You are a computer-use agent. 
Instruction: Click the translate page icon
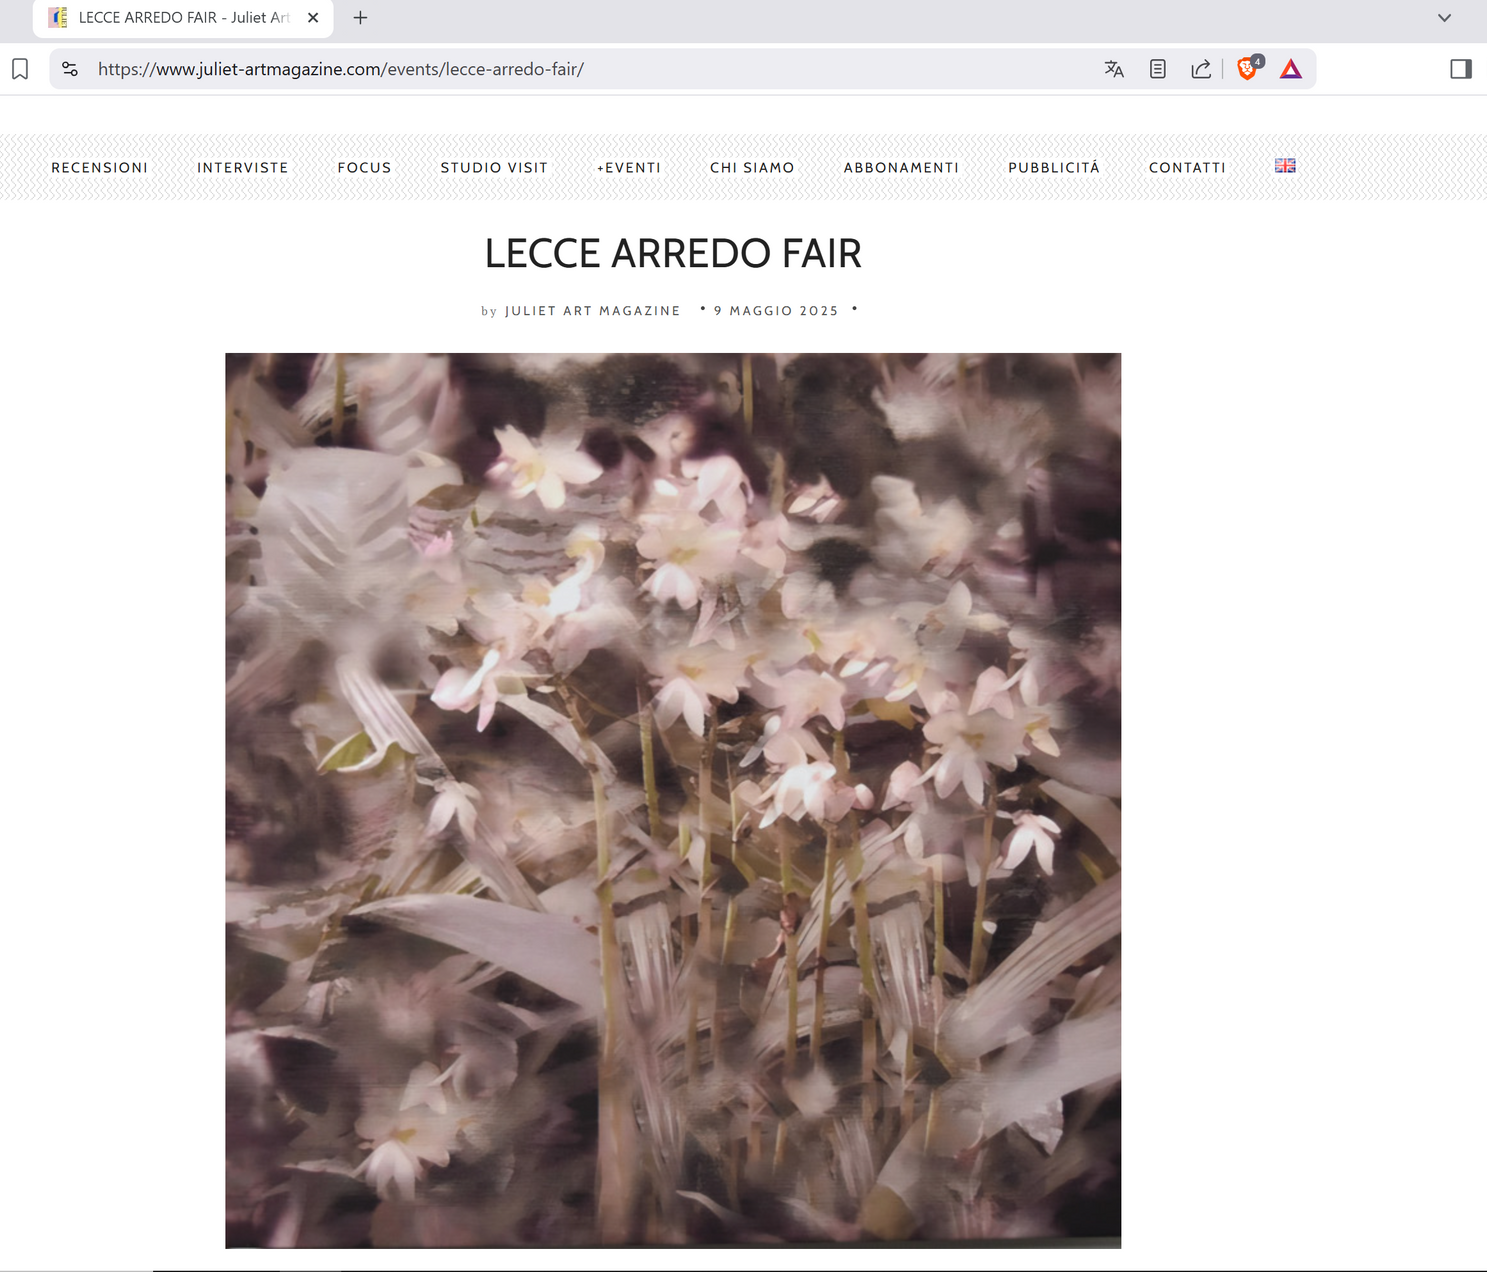(x=1114, y=69)
